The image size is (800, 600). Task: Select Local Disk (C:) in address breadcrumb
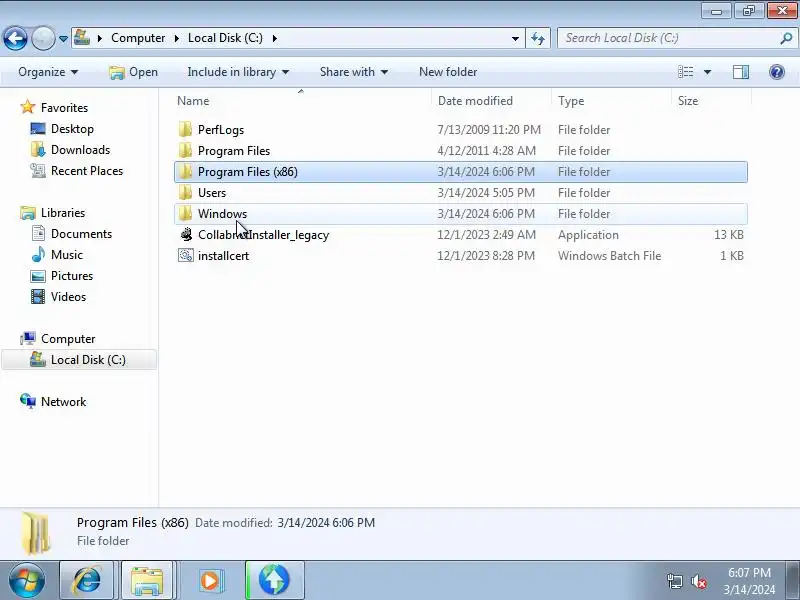pos(225,38)
